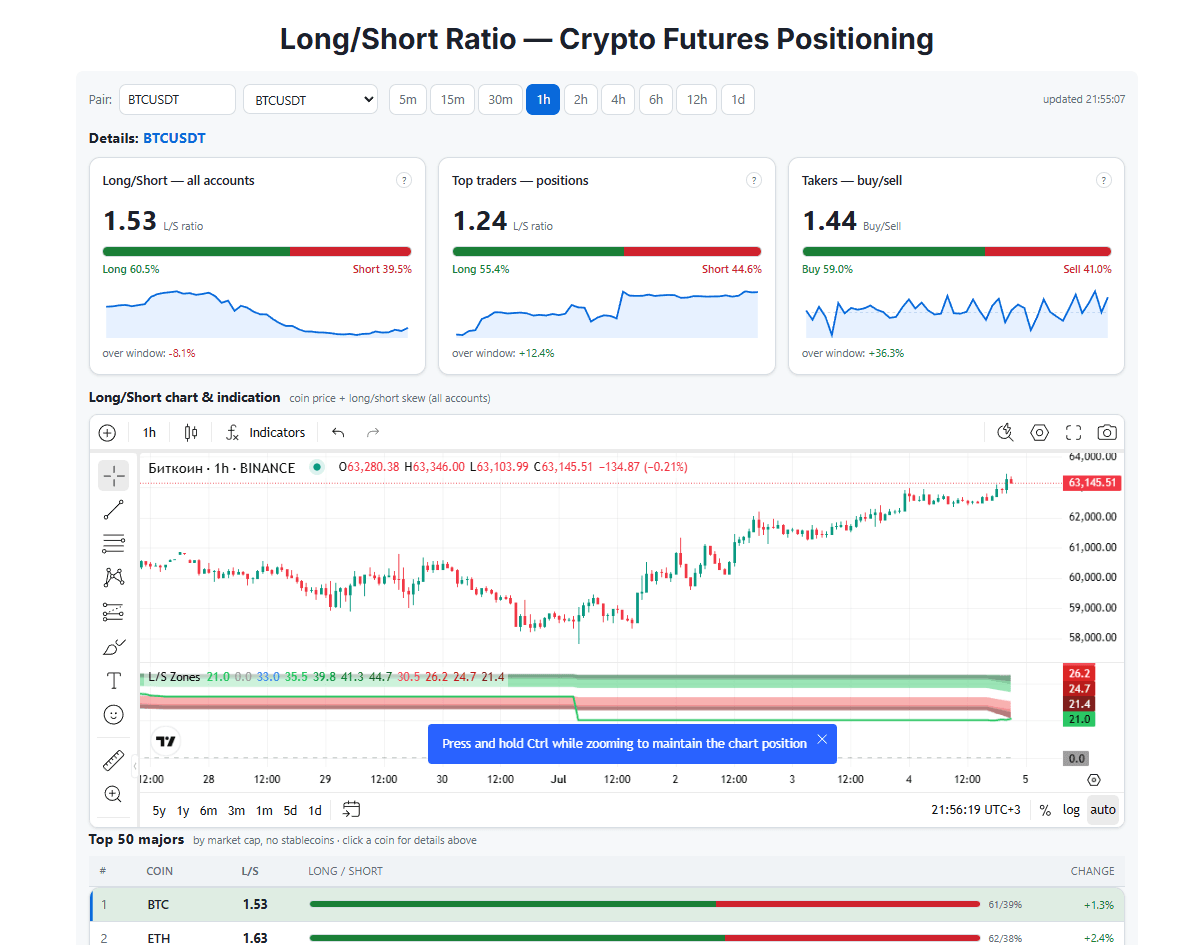Image resolution: width=1190 pixels, height=945 pixels.
Task: Take a chart snapshot with camera icon
Action: pyautogui.click(x=1107, y=433)
